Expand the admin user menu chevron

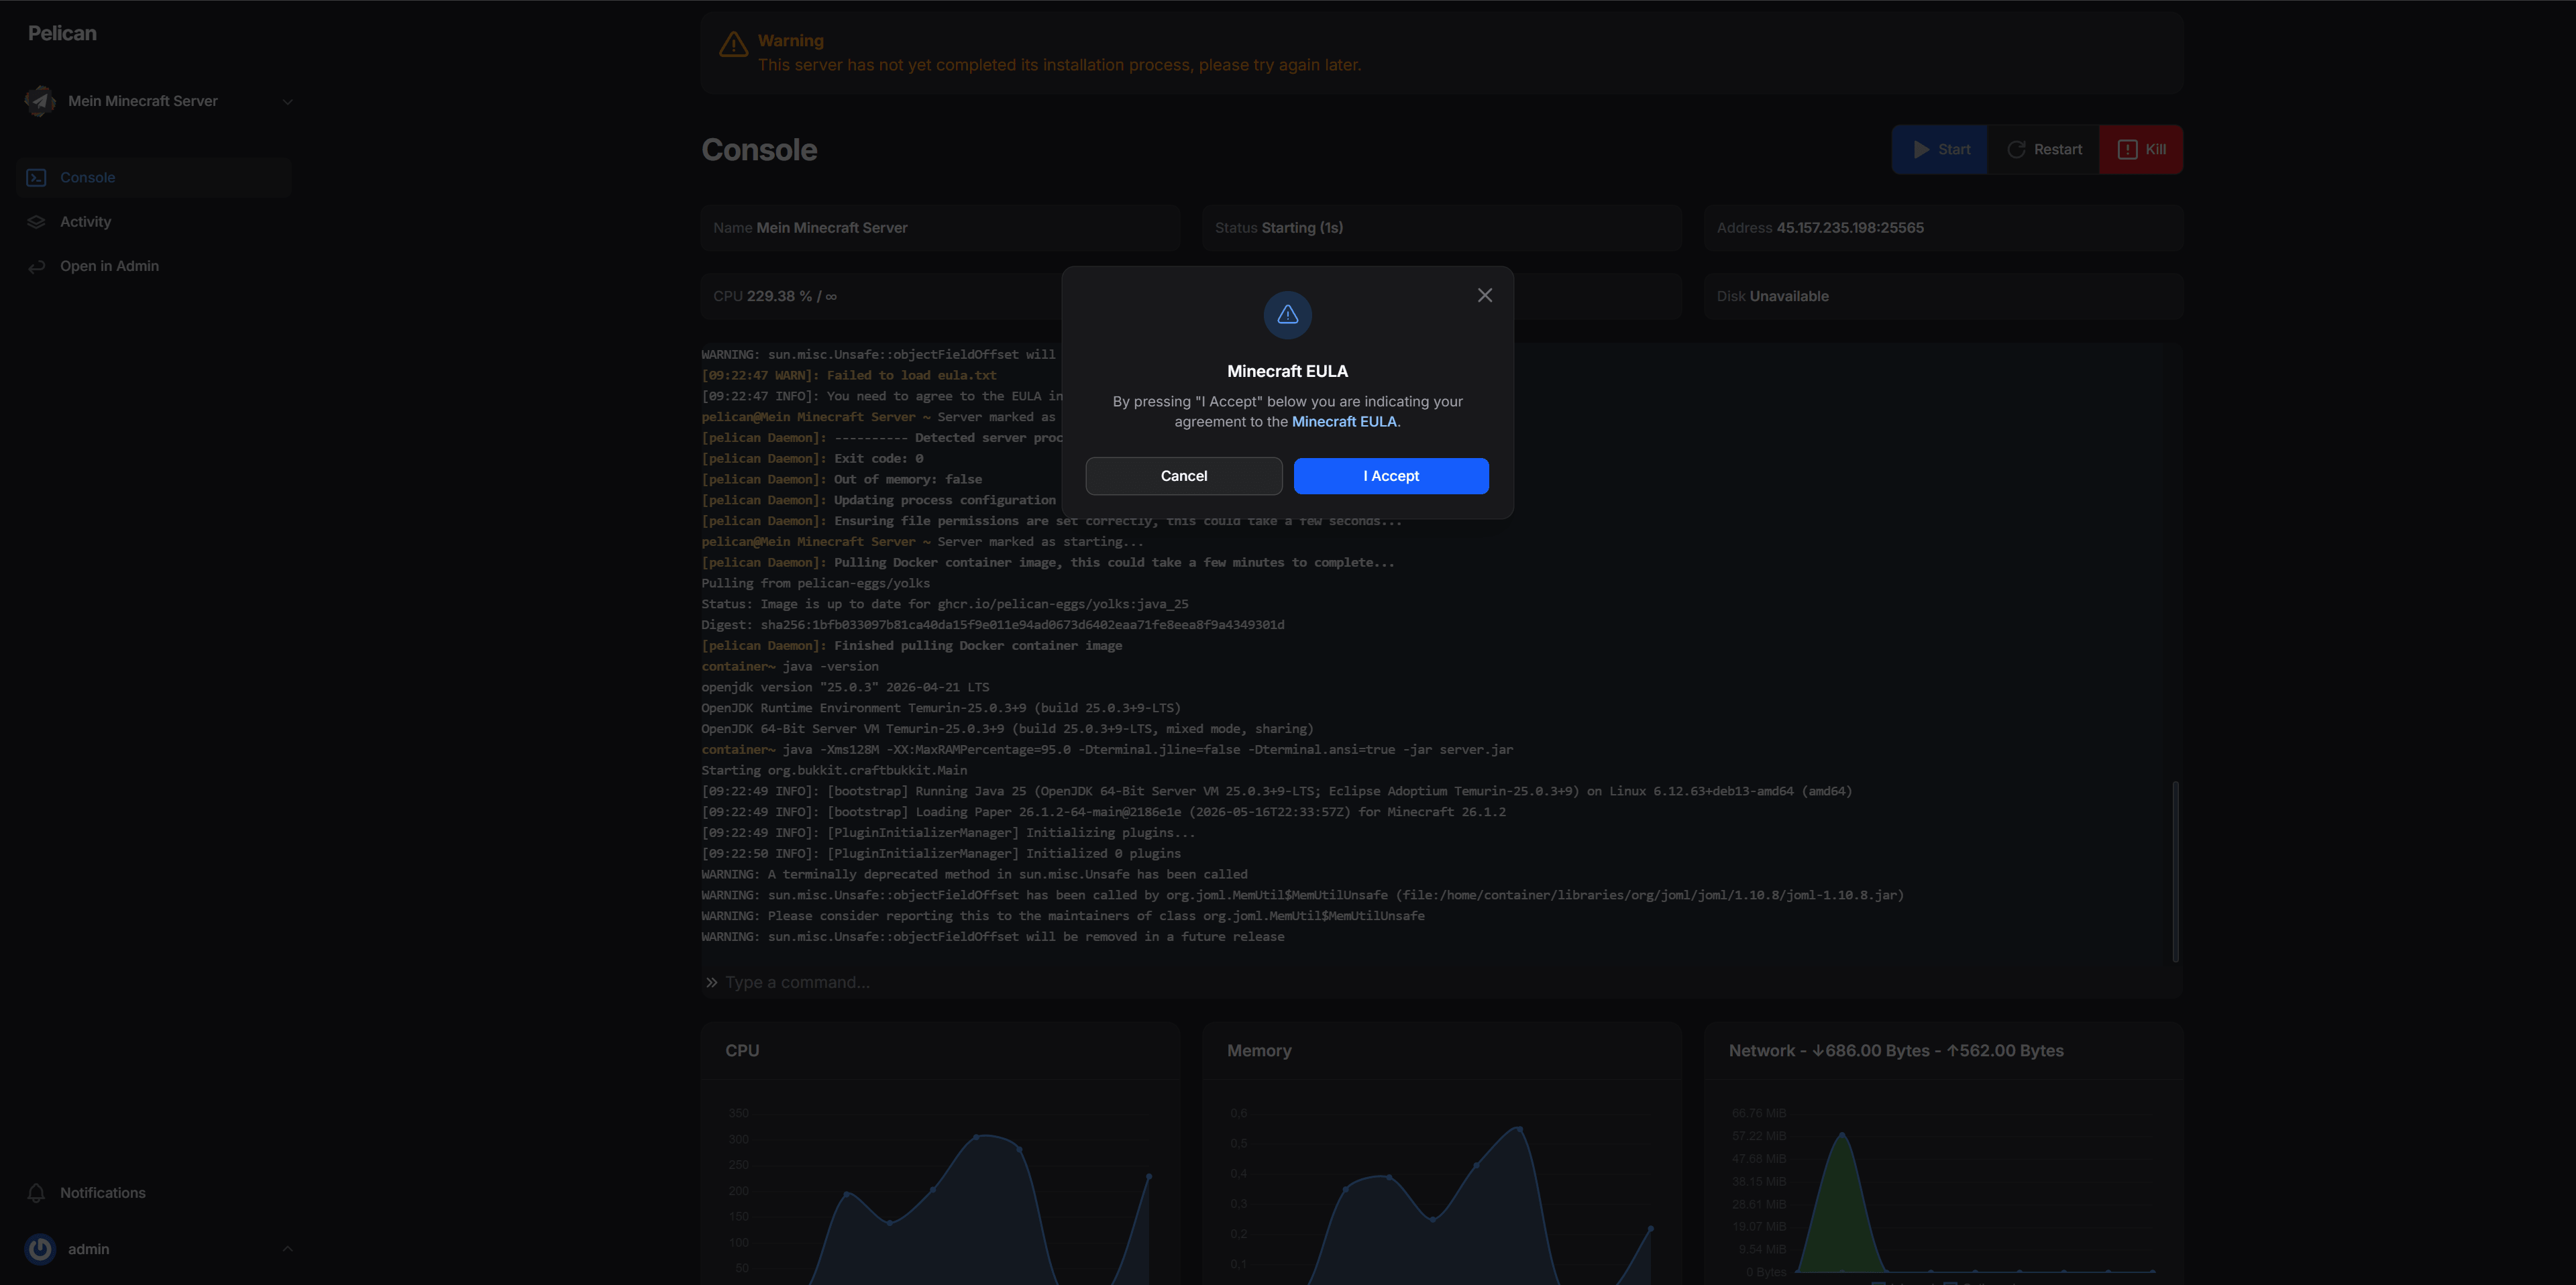tap(287, 1249)
